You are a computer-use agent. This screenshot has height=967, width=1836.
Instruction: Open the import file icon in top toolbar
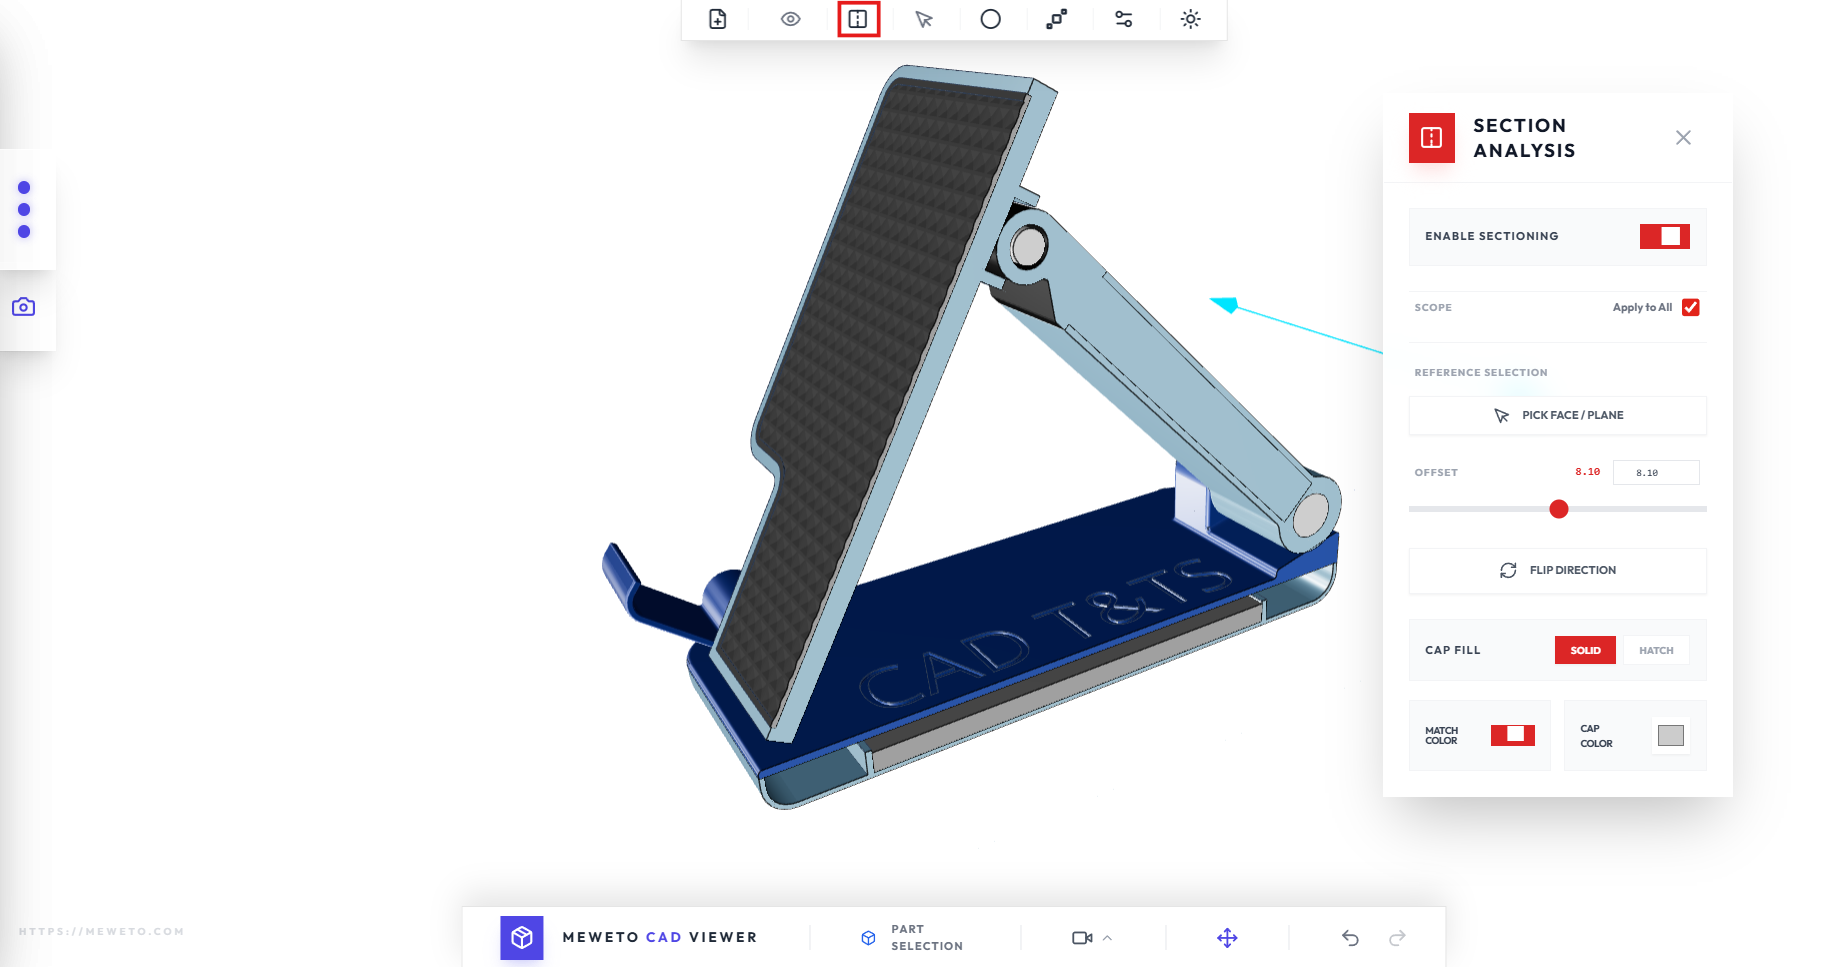tap(717, 19)
